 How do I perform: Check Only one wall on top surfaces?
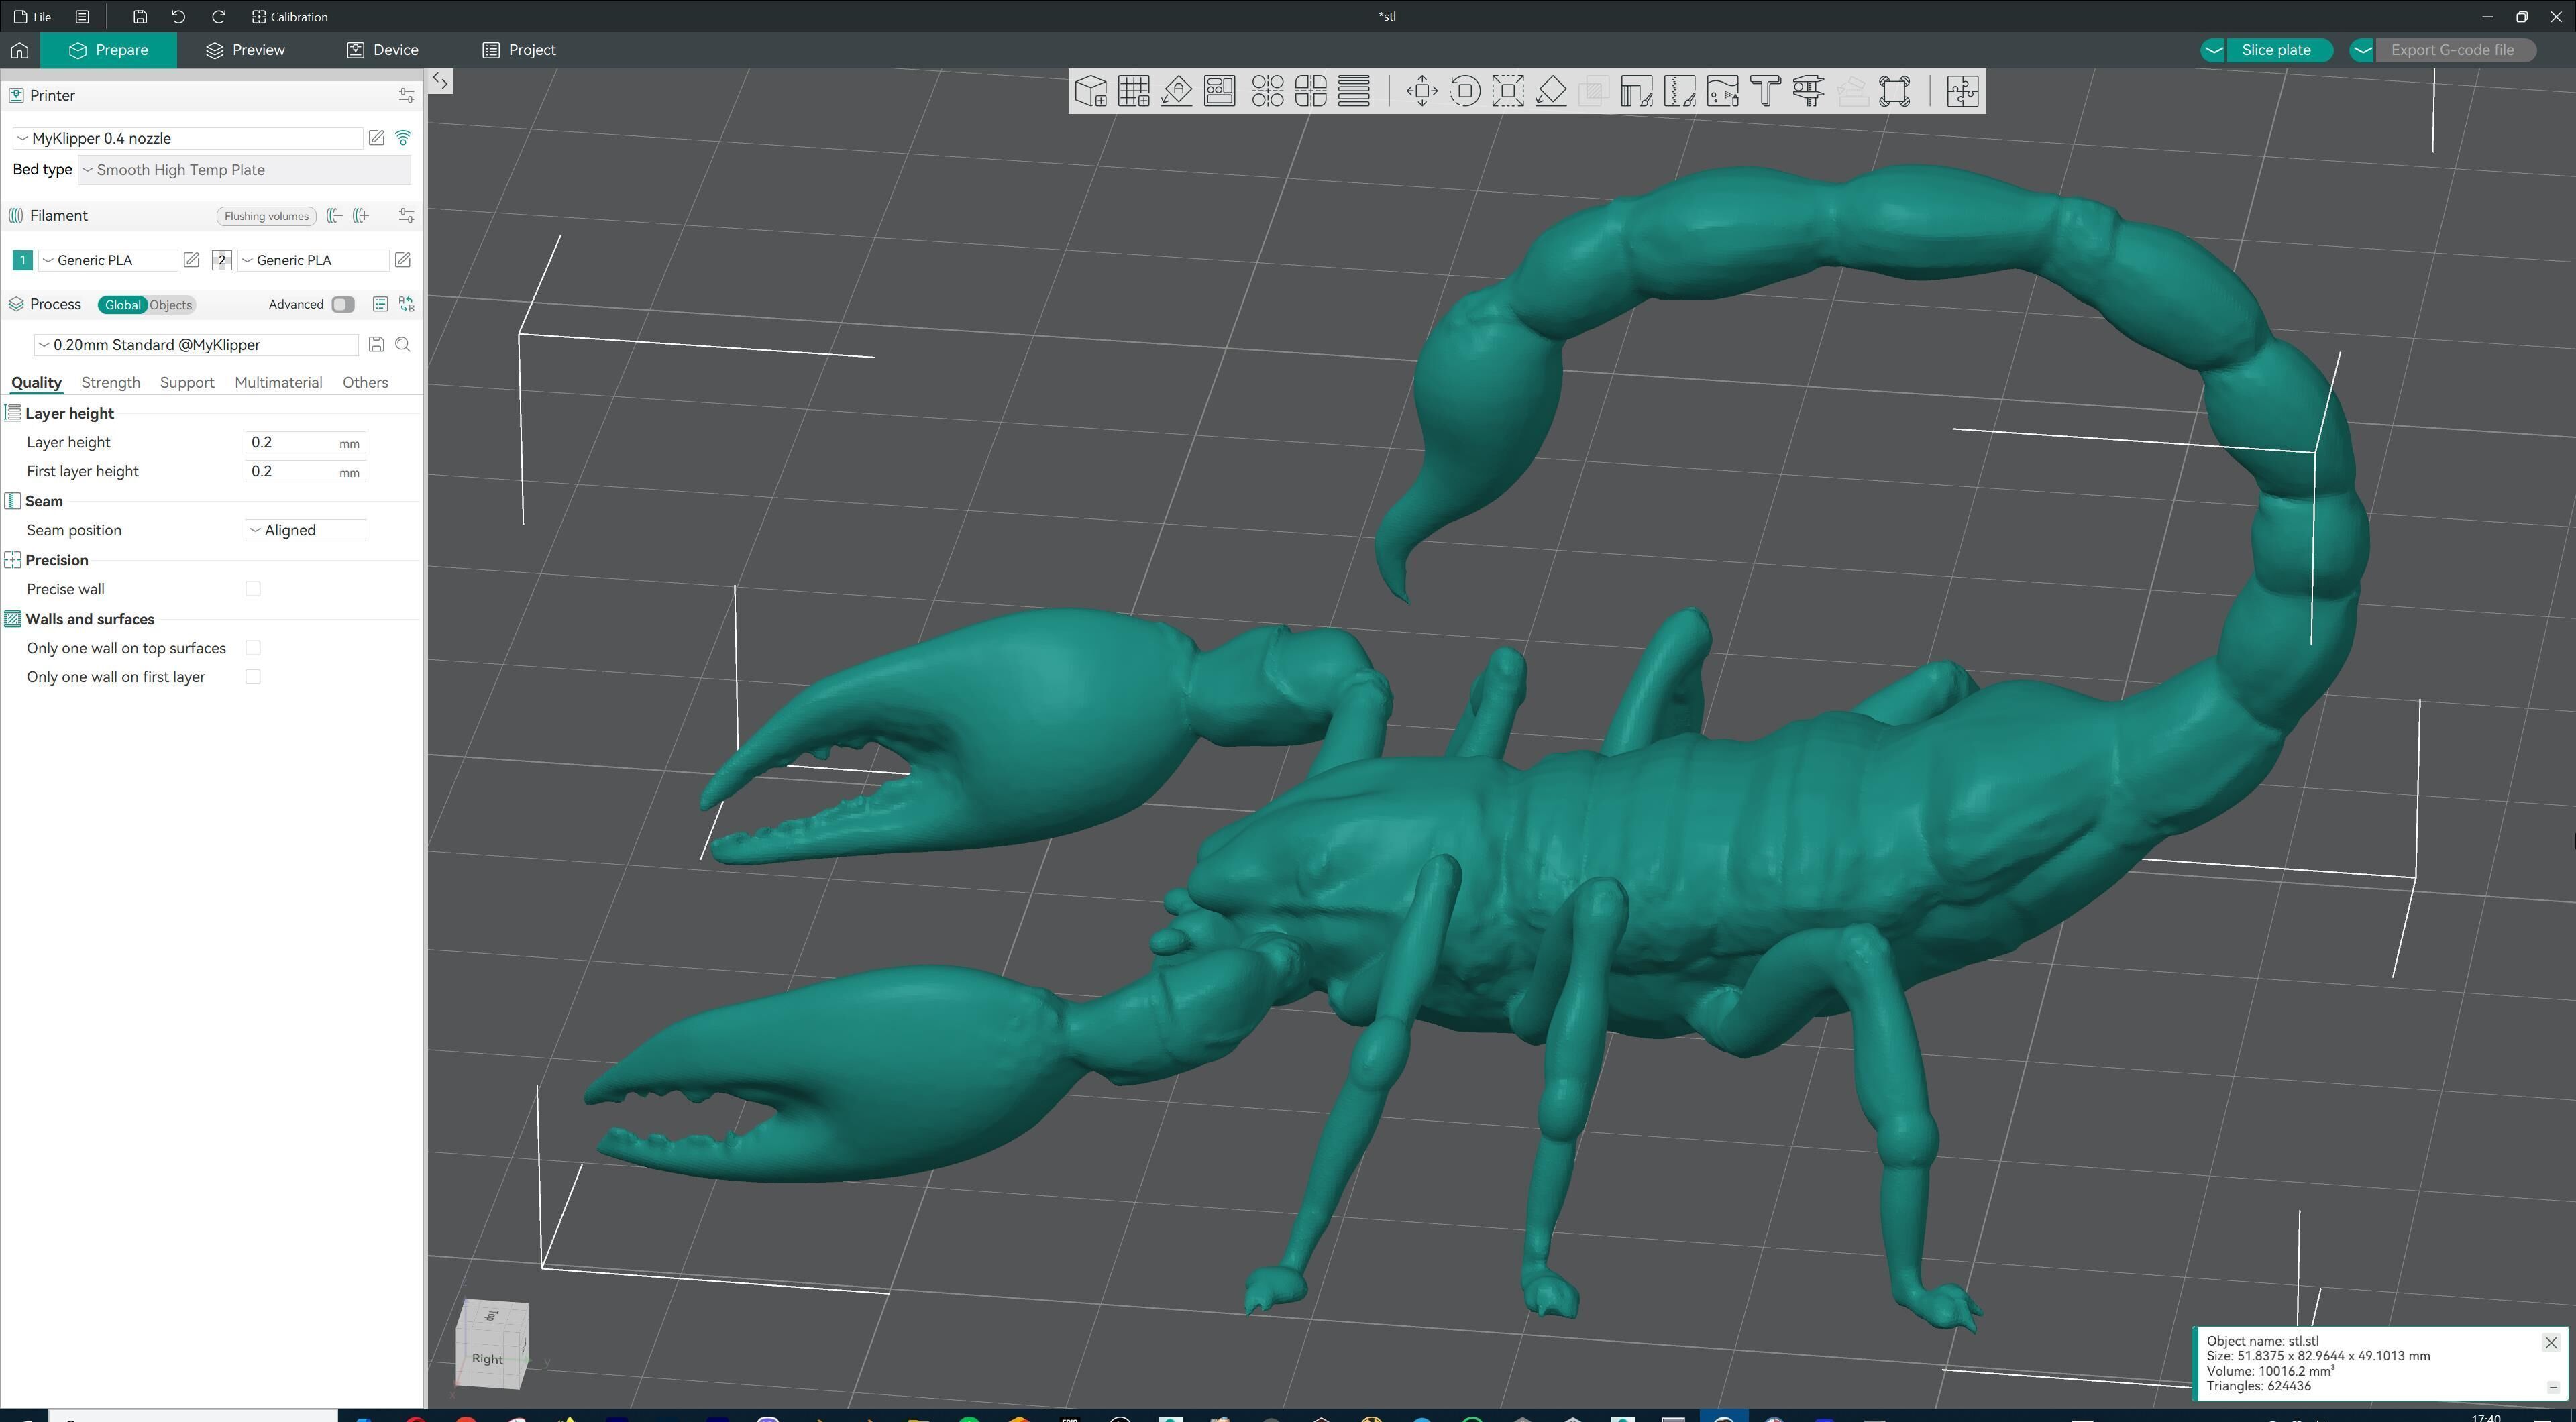click(253, 648)
